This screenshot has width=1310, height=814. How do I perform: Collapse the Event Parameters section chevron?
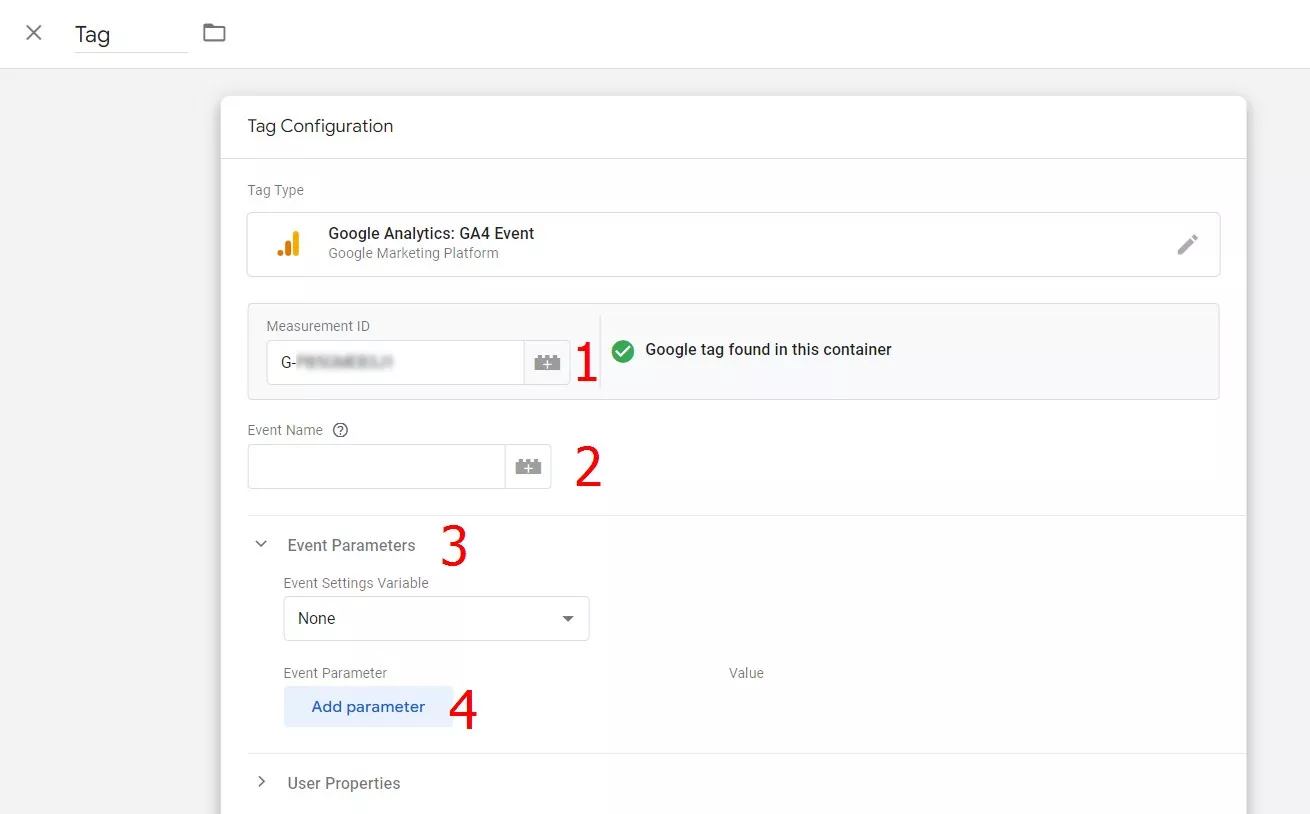pyautogui.click(x=261, y=545)
